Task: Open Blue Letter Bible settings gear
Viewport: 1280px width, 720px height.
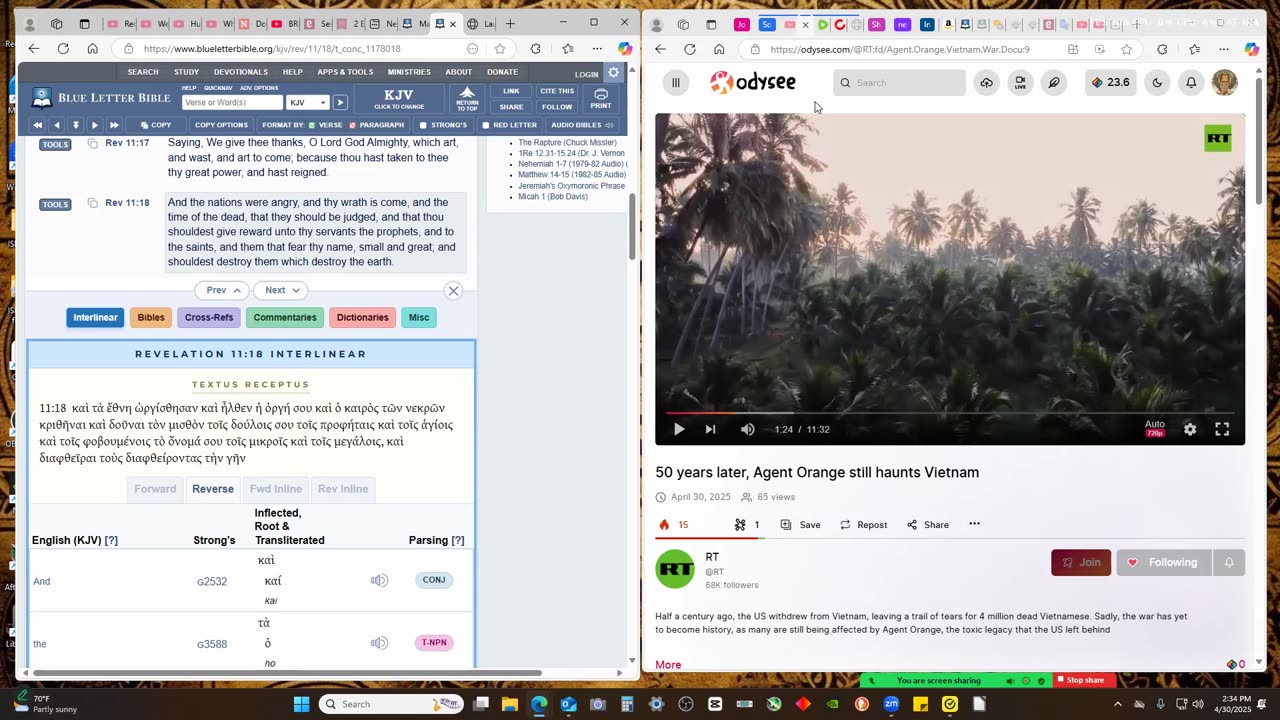Action: point(614,72)
